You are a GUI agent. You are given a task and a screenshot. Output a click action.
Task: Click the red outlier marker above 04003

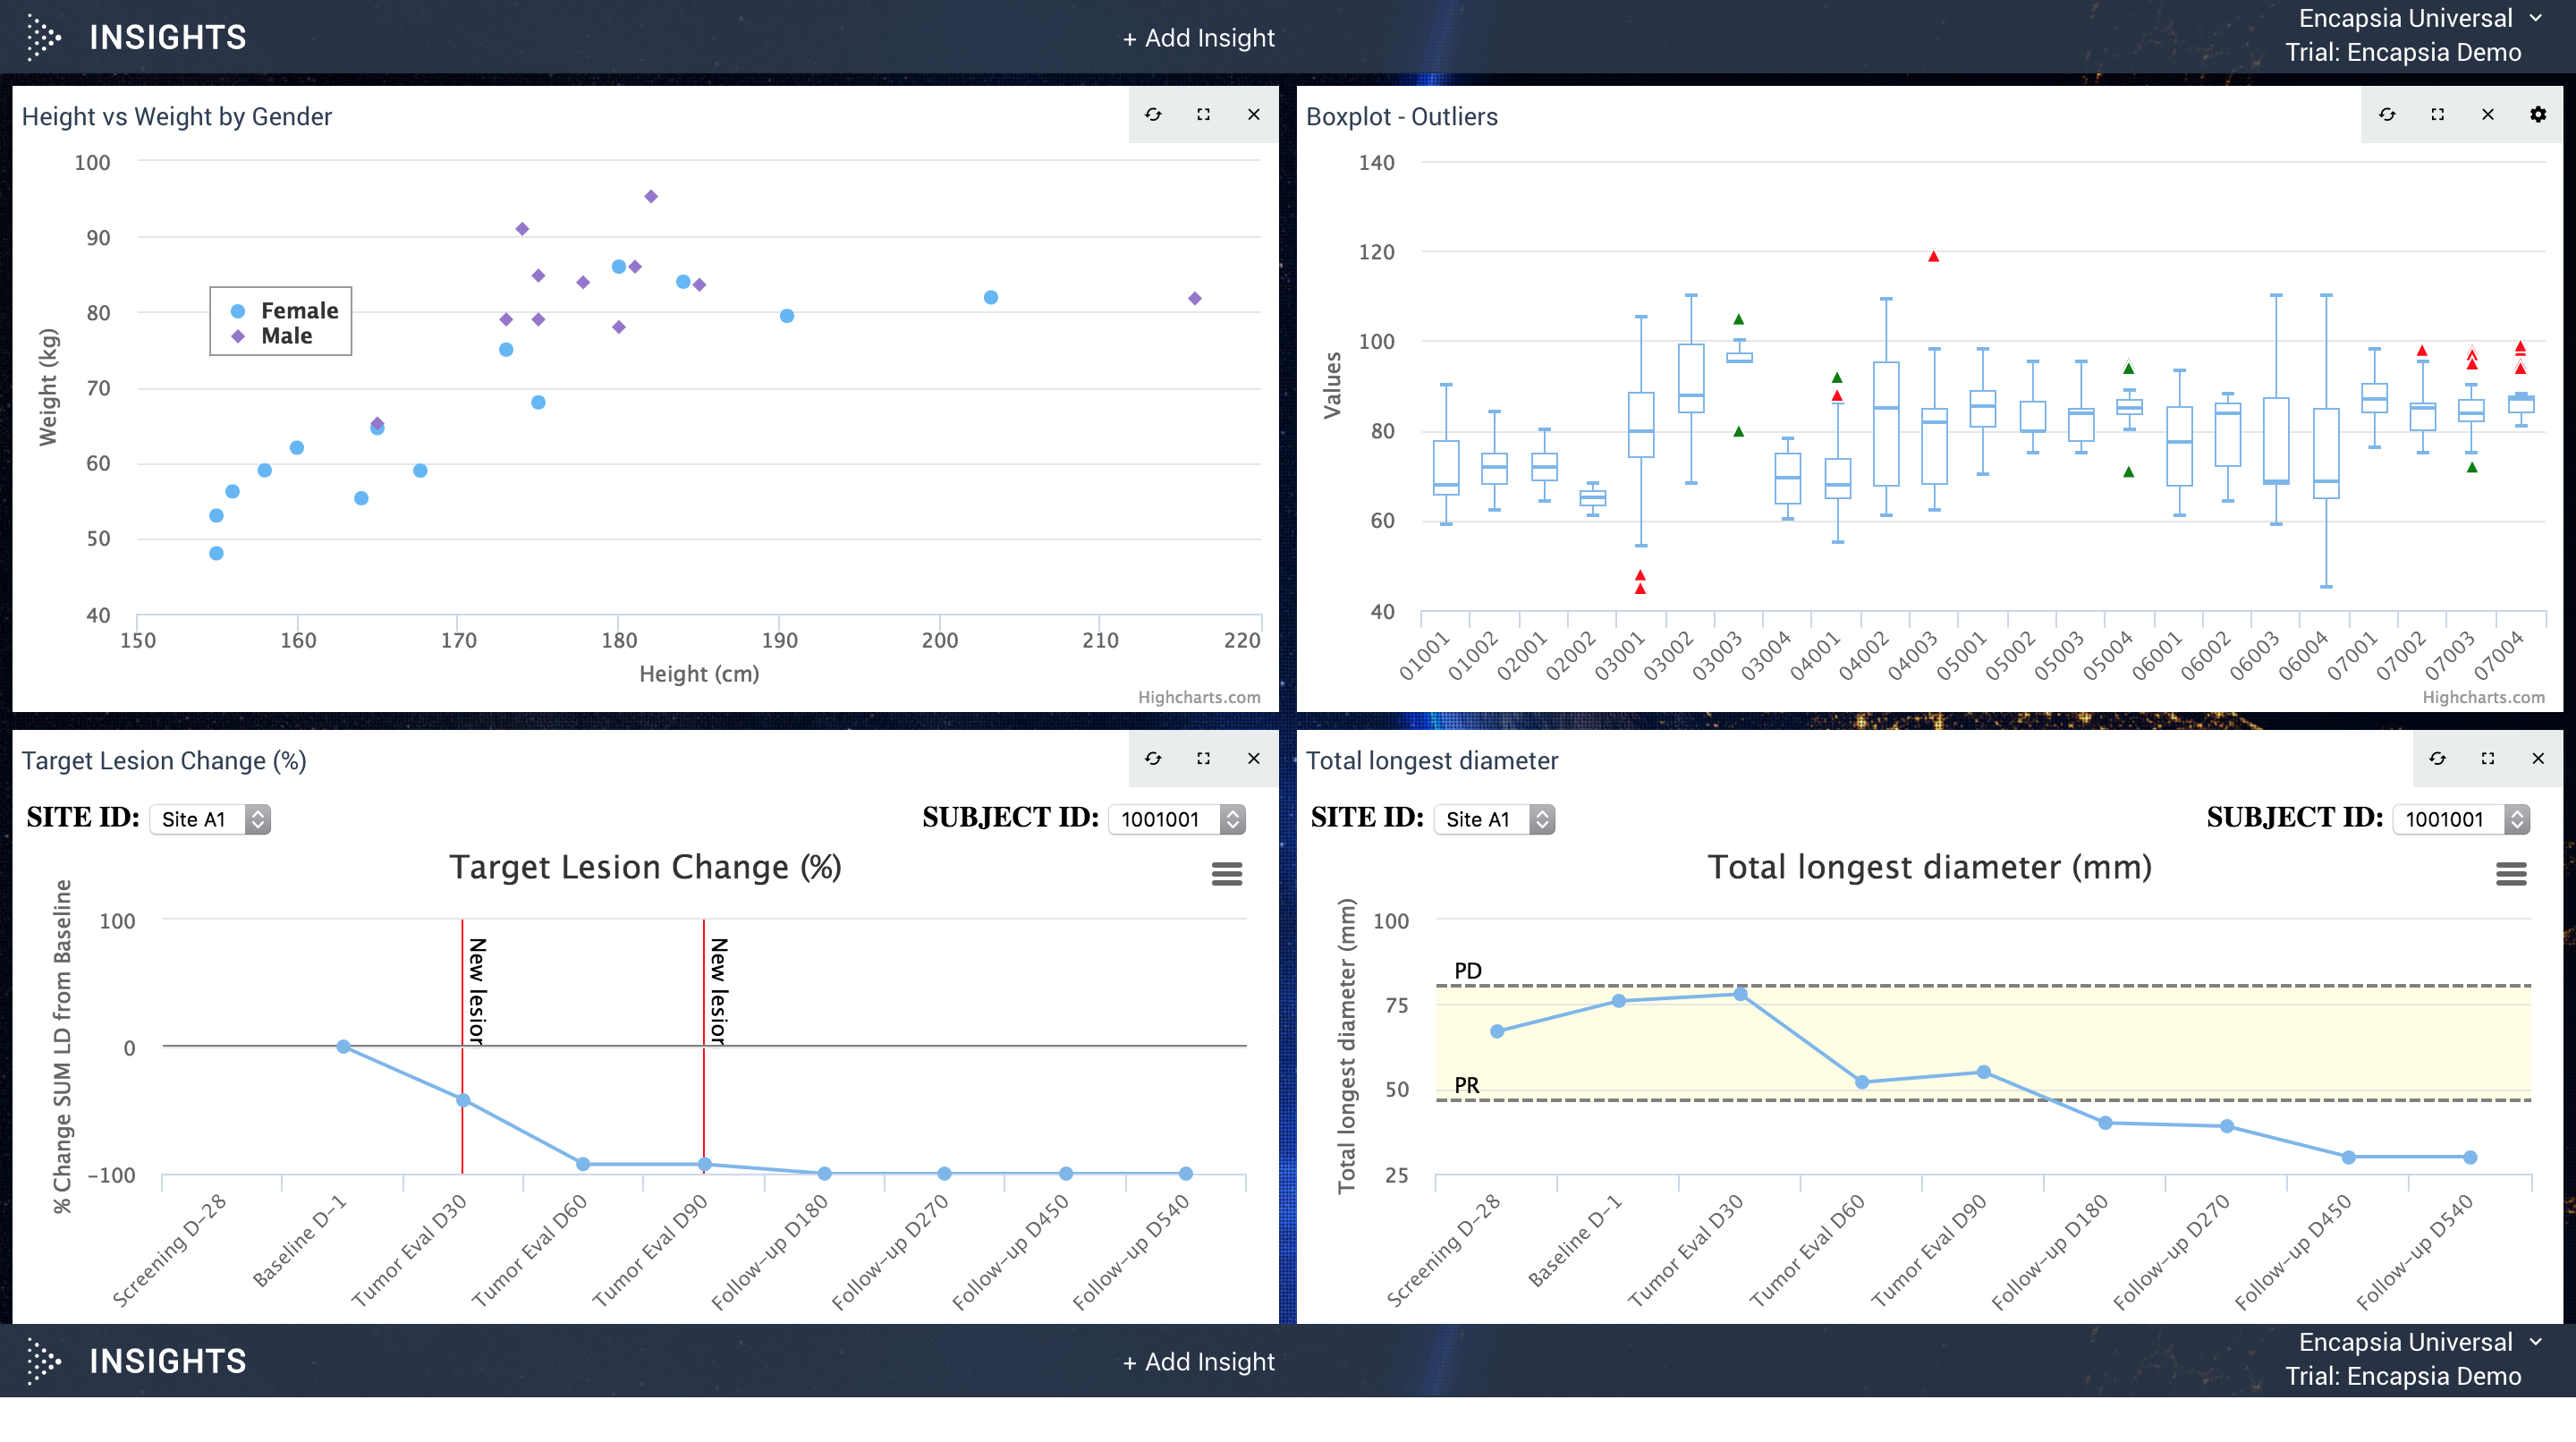pyautogui.click(x=1933, y=257)
